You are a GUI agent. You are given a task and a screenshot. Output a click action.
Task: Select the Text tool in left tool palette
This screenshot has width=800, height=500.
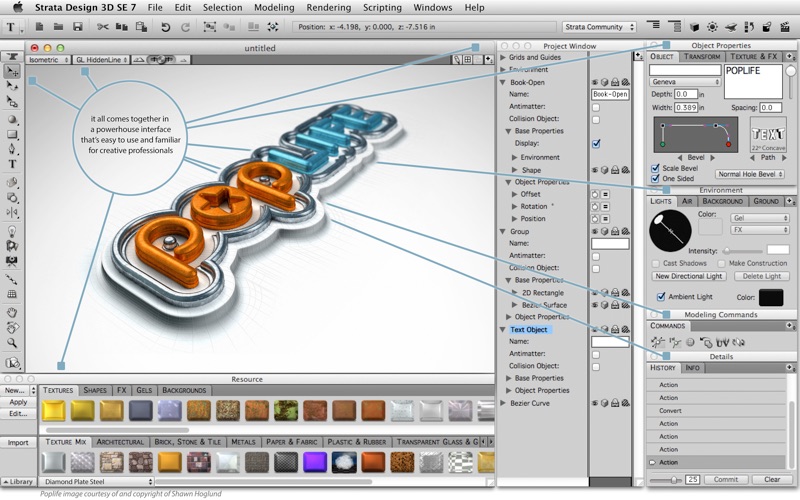coord(13,164)
